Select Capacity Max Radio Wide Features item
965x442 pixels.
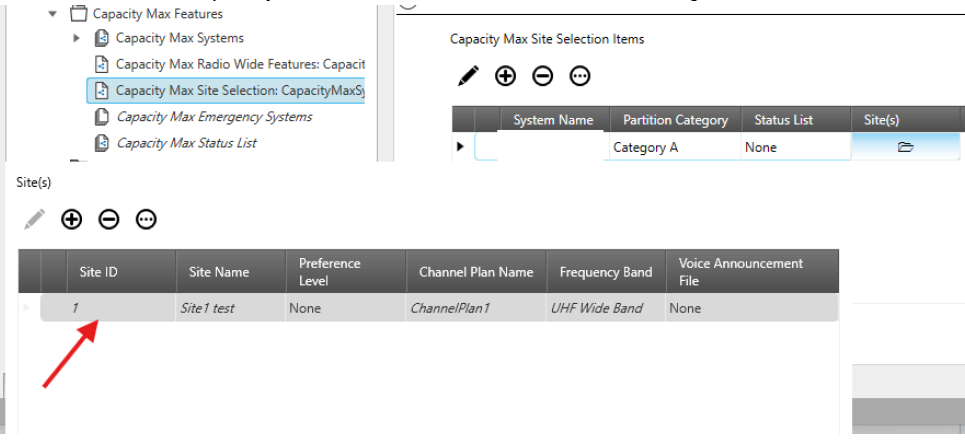pos(240,64)
